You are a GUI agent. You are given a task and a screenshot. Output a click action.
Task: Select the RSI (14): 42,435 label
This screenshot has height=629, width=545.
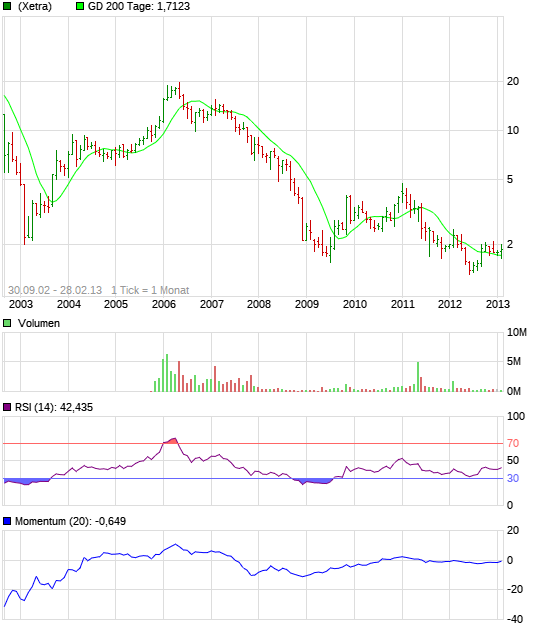pos(54,407)
